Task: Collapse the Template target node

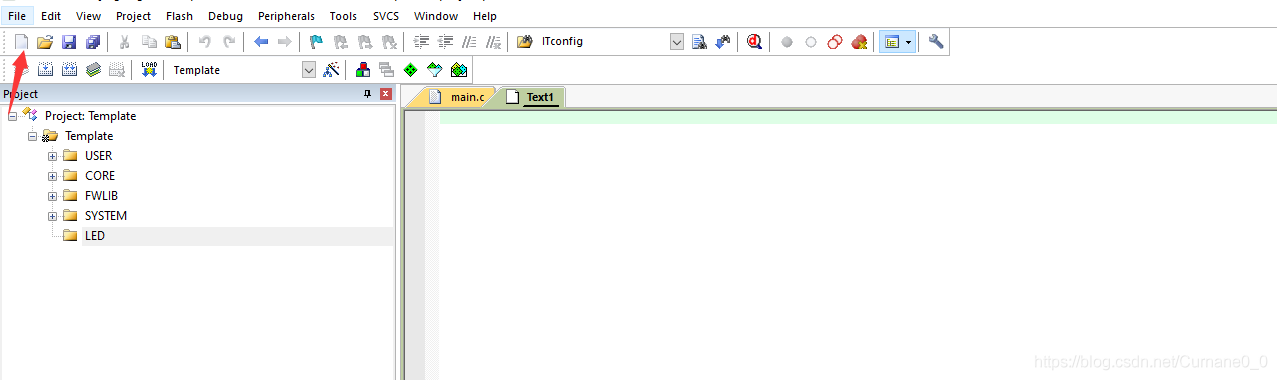Action: (33, 136)
